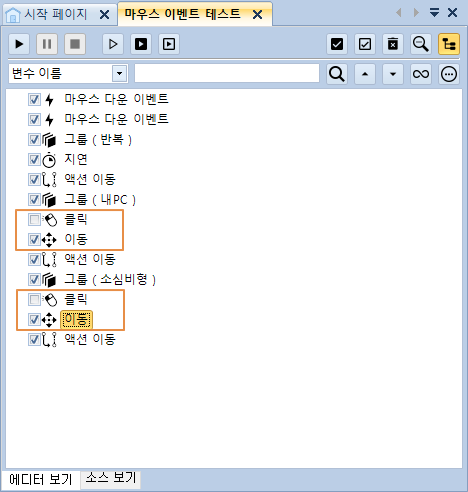Delete with the trash can icon
The width and height of the screenshot is (468, 492).
pos(393,44)
